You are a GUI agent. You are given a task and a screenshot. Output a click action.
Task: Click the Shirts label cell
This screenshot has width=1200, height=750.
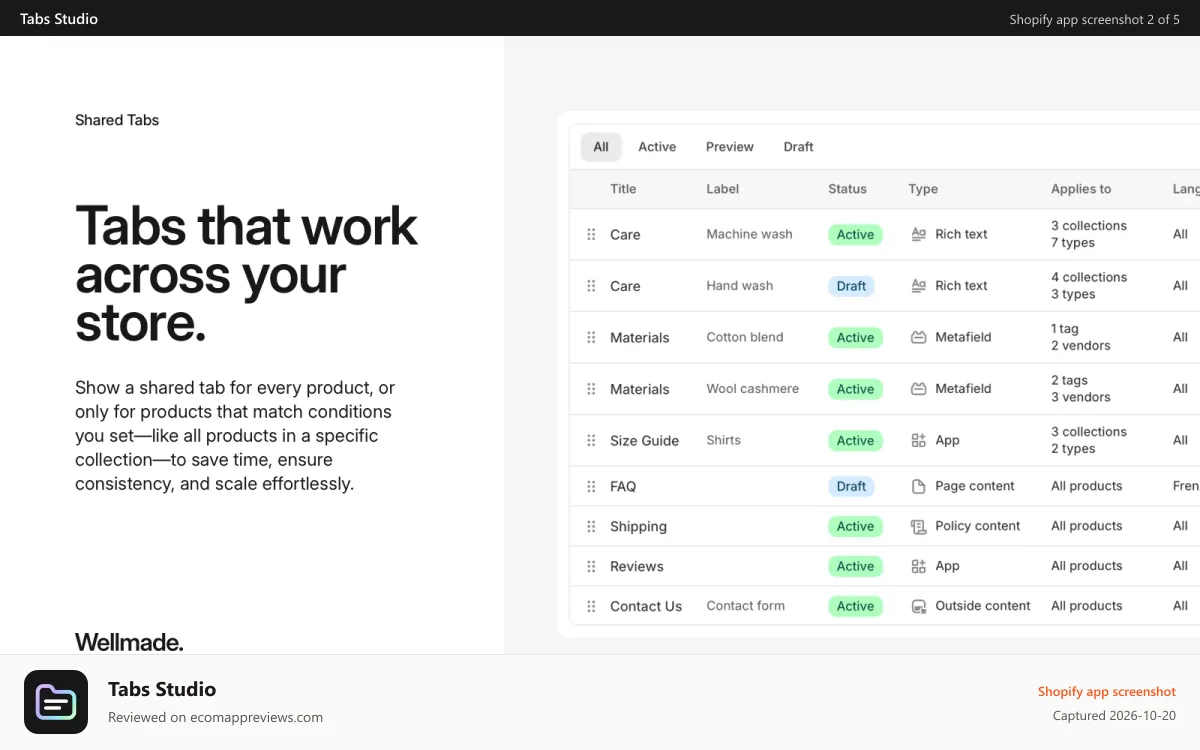tap(723, 440)
